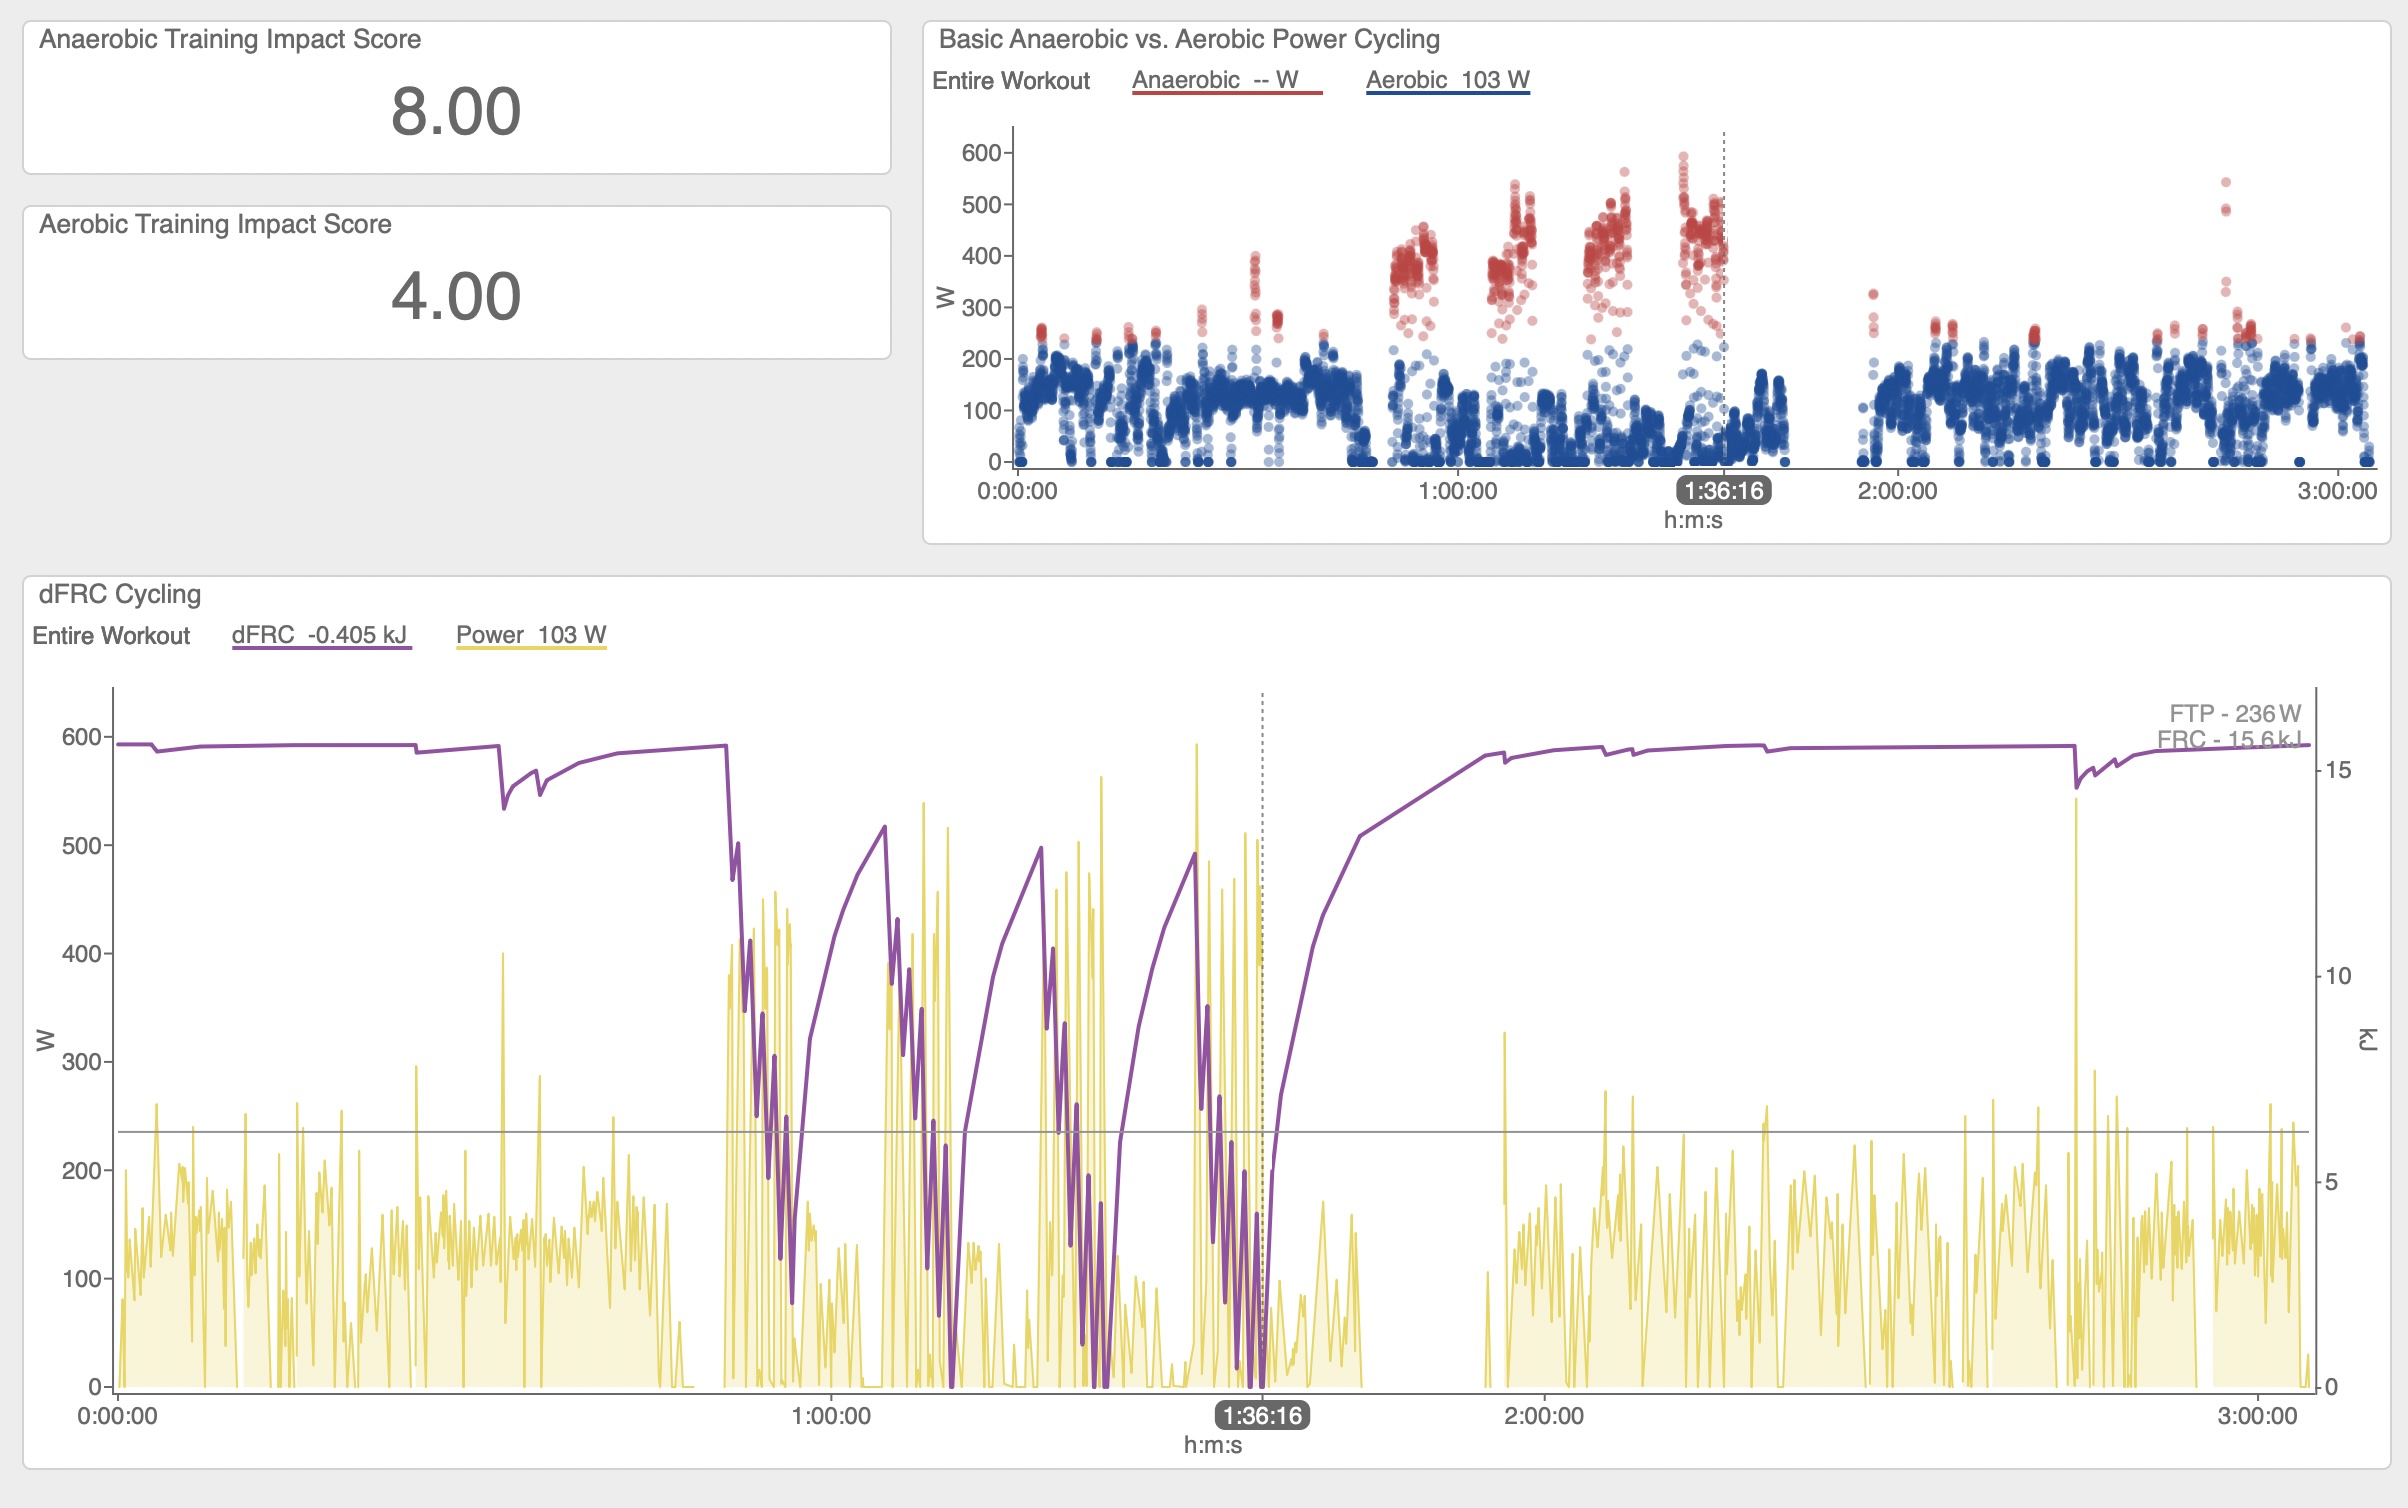
Task: Click Entire Workout in the Anaerobic vs. Aerobic chart
Action: click(1010, 81)
